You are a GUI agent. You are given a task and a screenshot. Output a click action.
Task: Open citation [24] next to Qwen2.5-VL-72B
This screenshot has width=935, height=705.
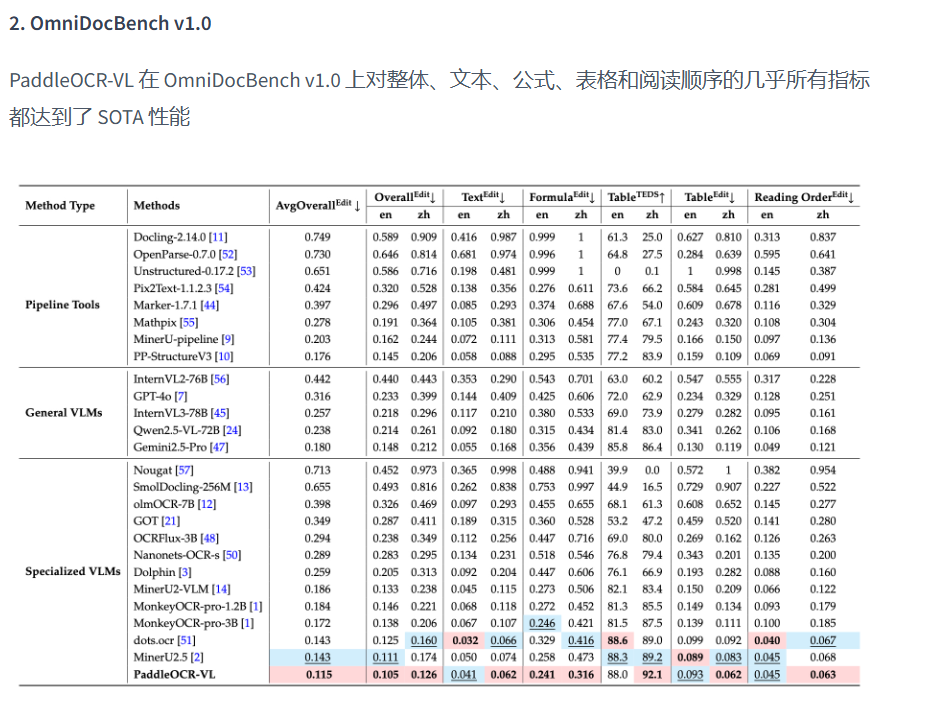click(x=231, y=431)
